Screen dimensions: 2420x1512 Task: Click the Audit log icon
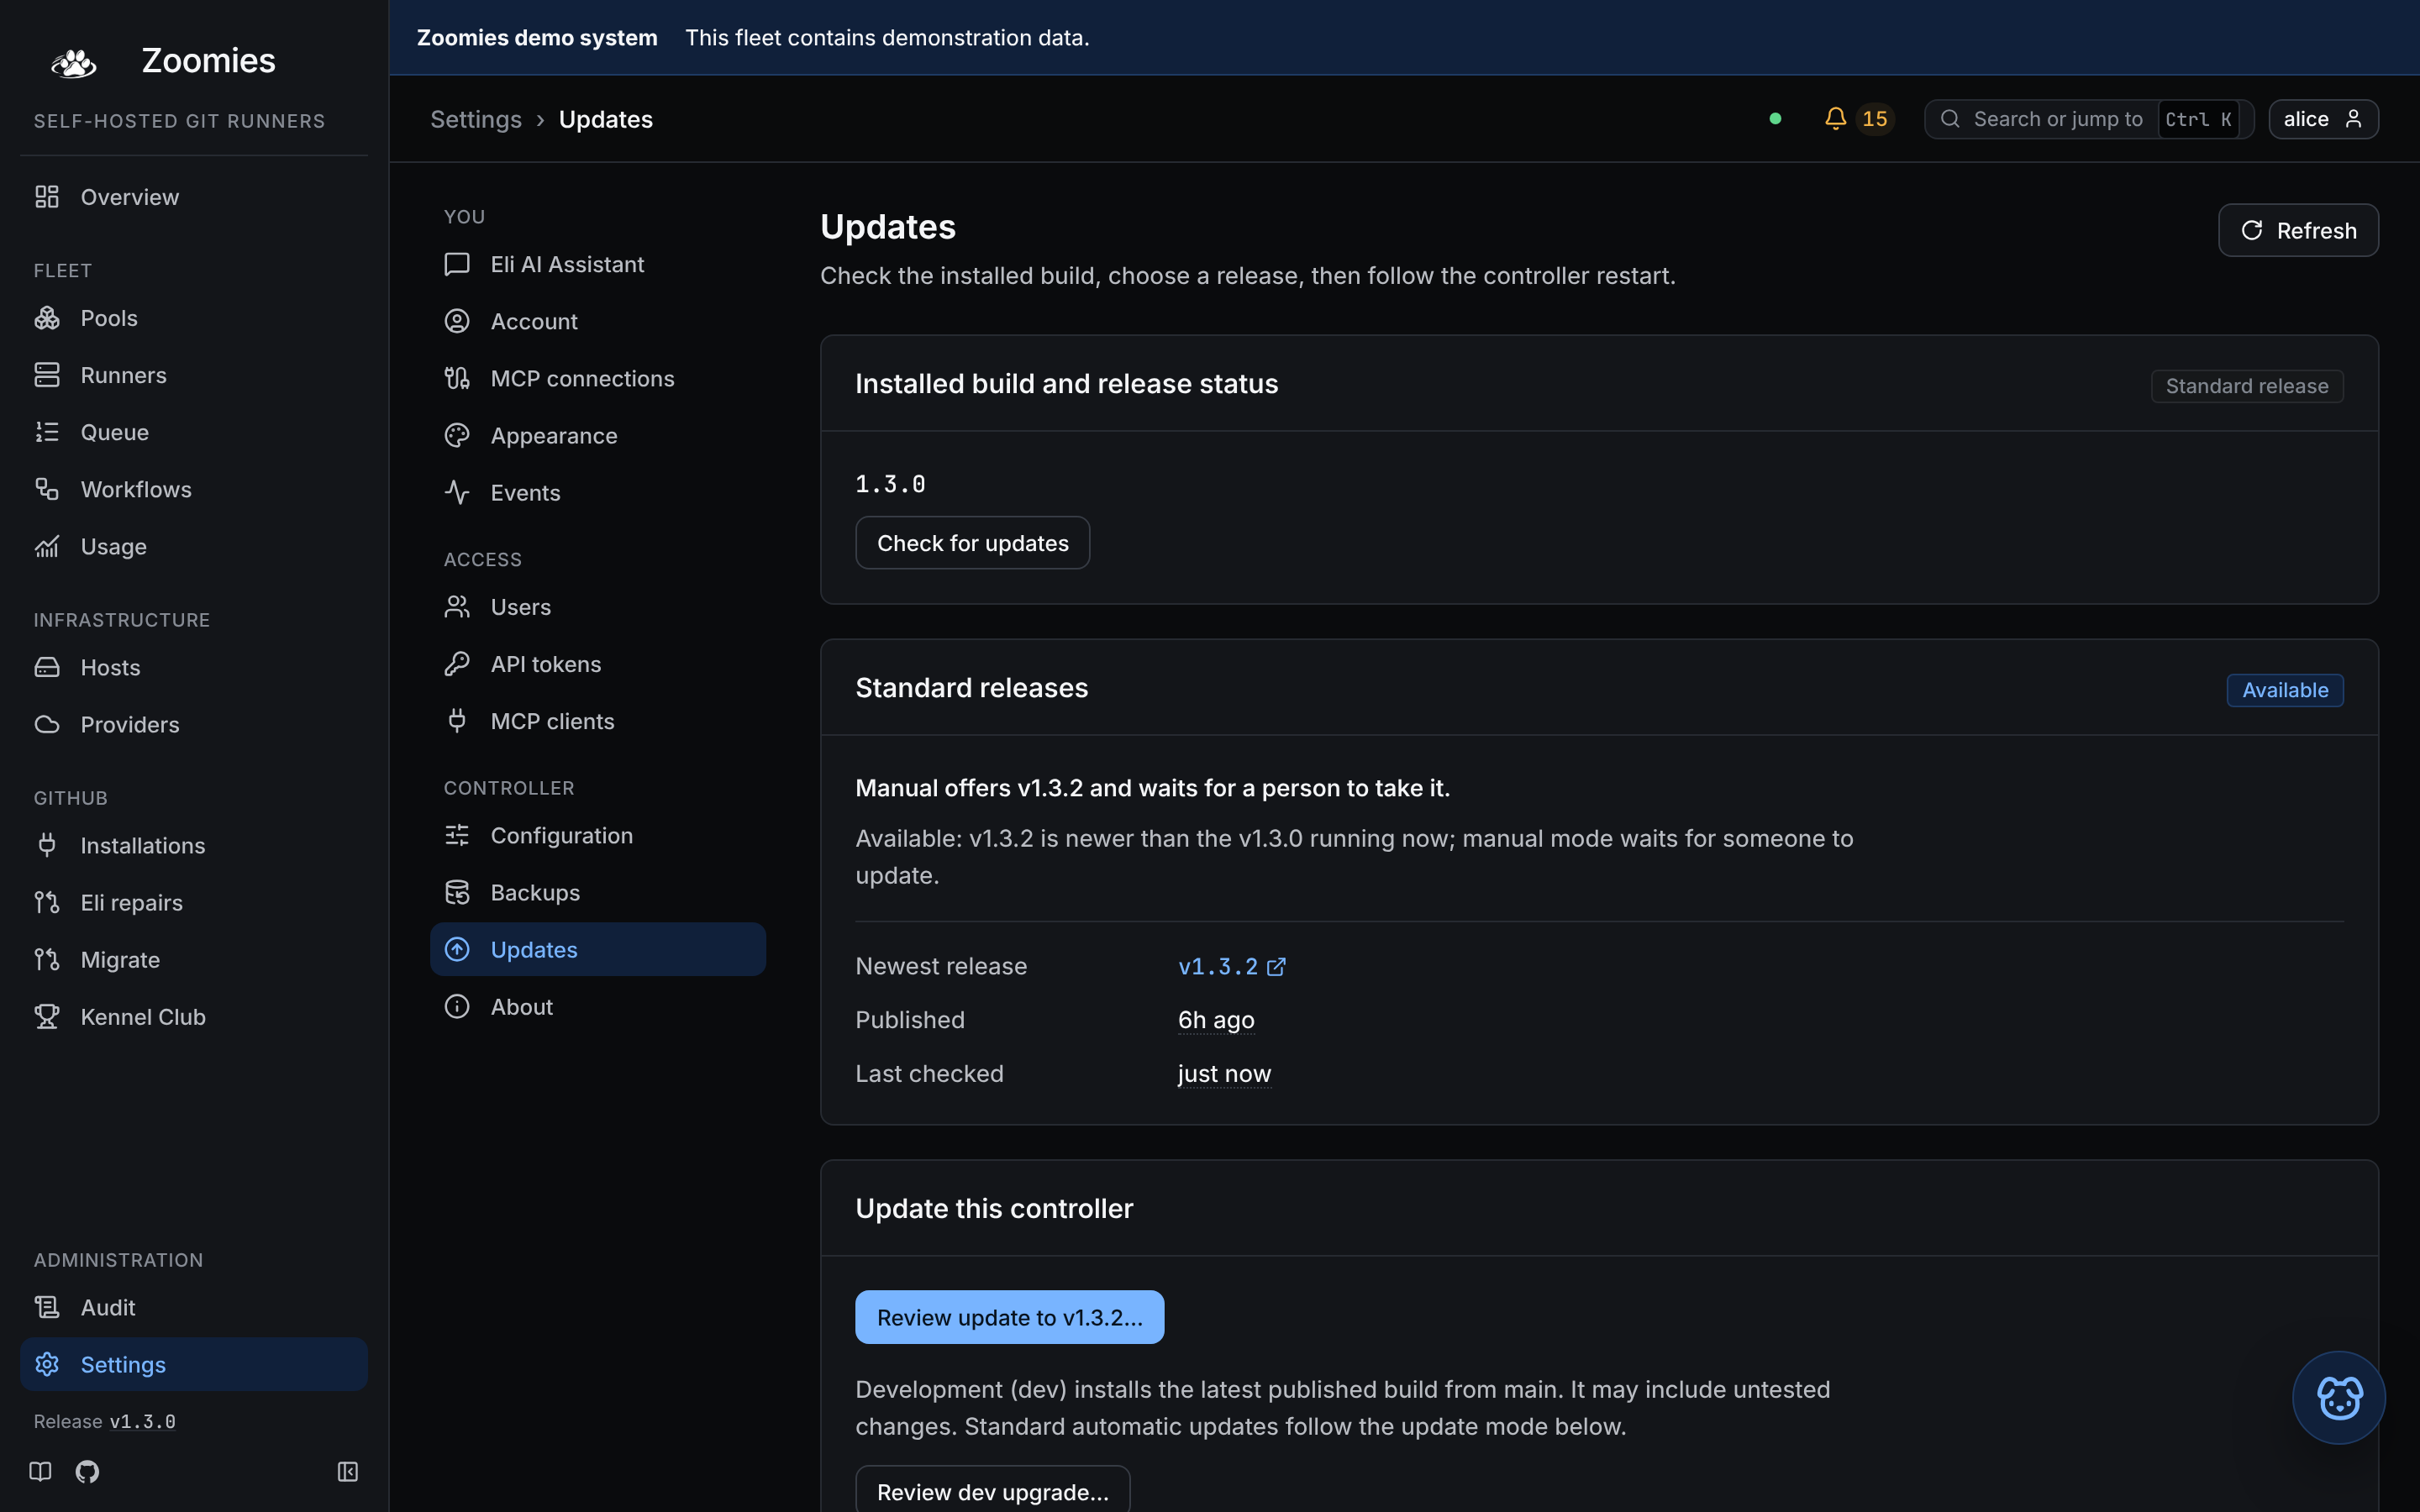pyautogui.click(x=47, y=1307)
